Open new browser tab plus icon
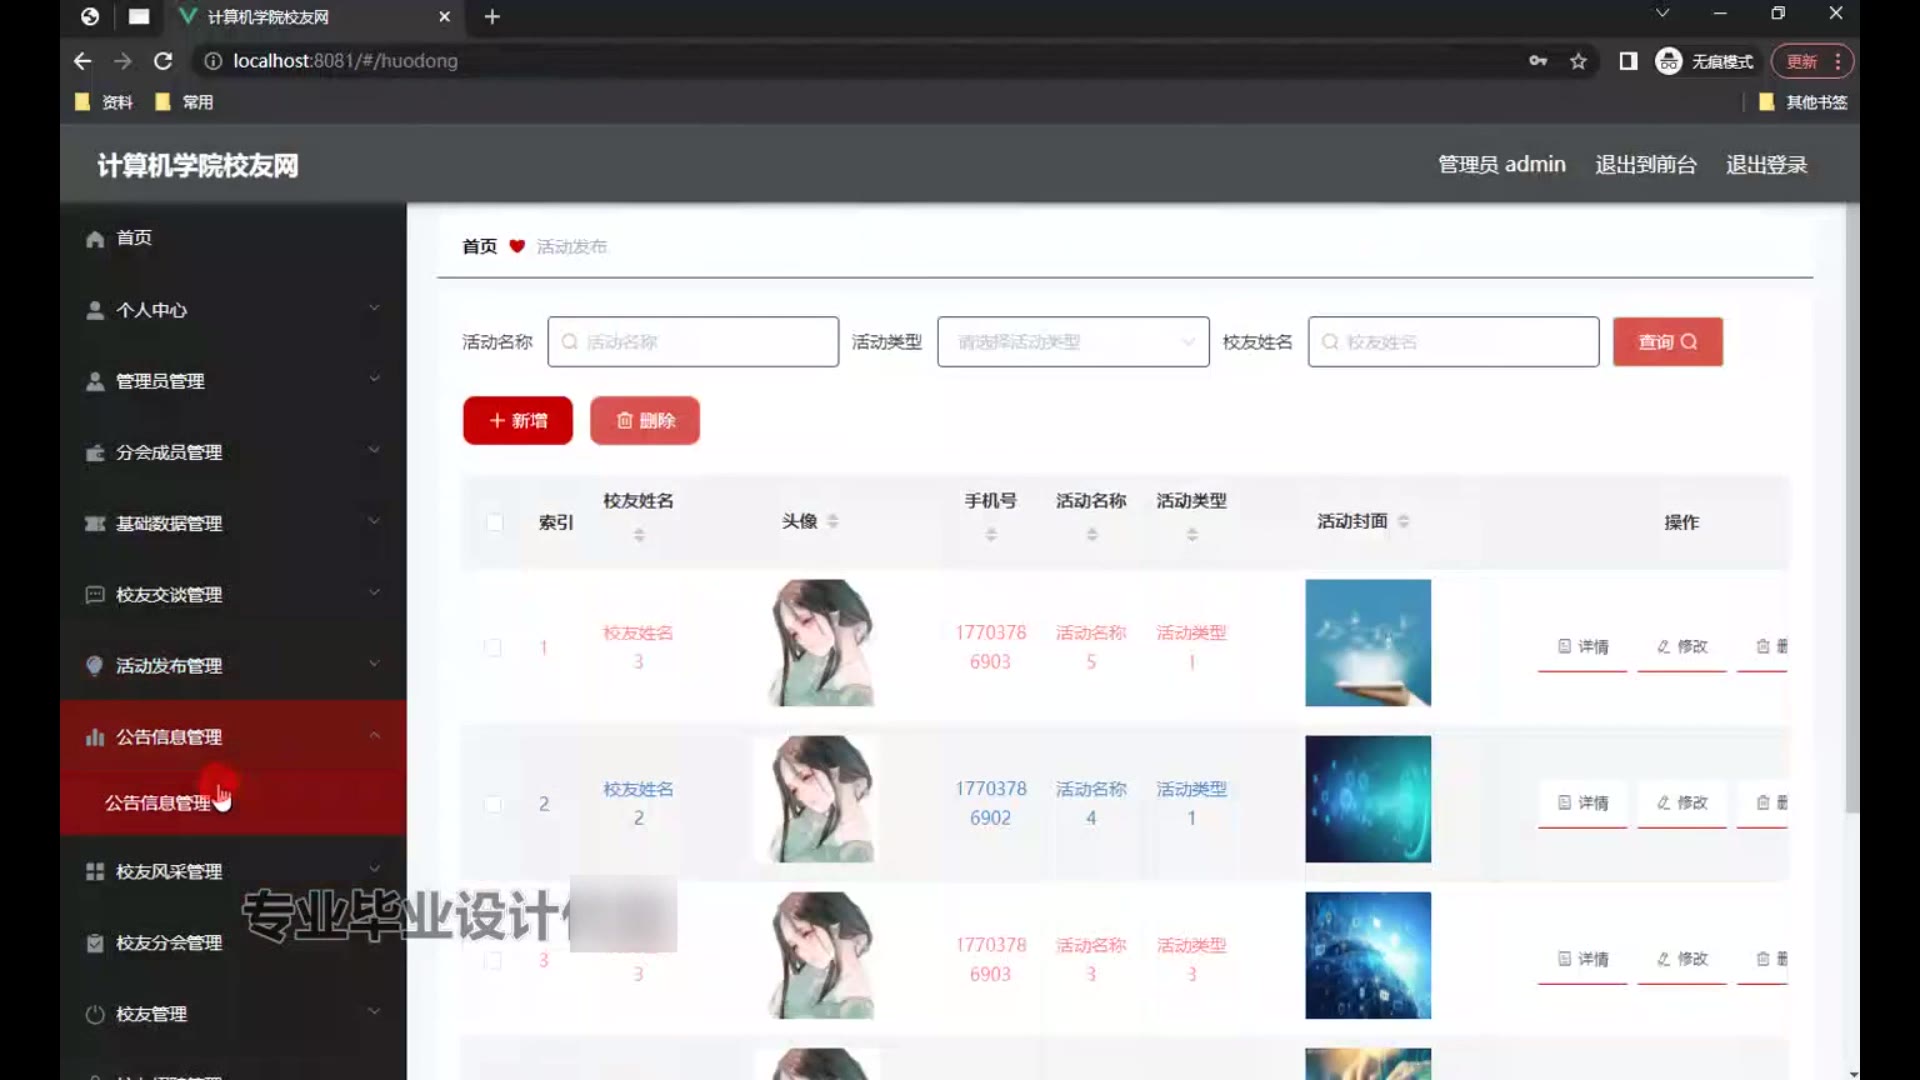The height and width of the screenshot is (1080, 1920). click(492, 16)
